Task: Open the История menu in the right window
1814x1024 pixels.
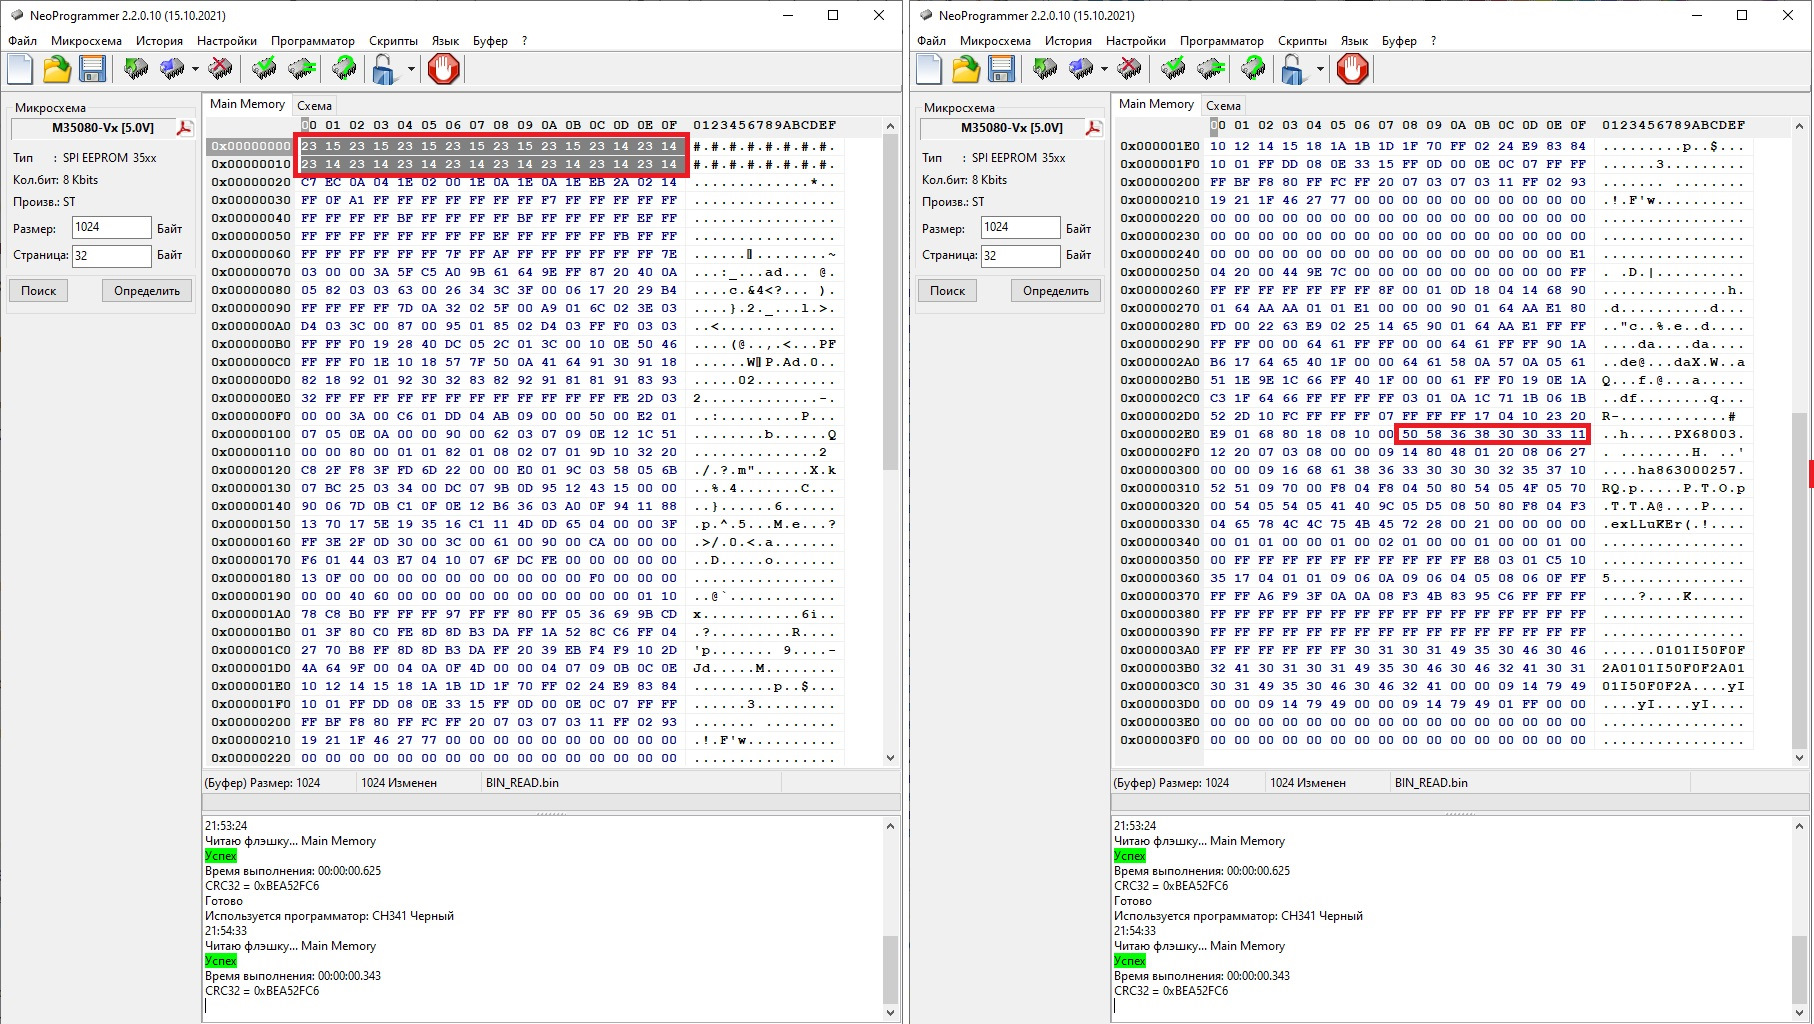Action: tap(1068, 41)
